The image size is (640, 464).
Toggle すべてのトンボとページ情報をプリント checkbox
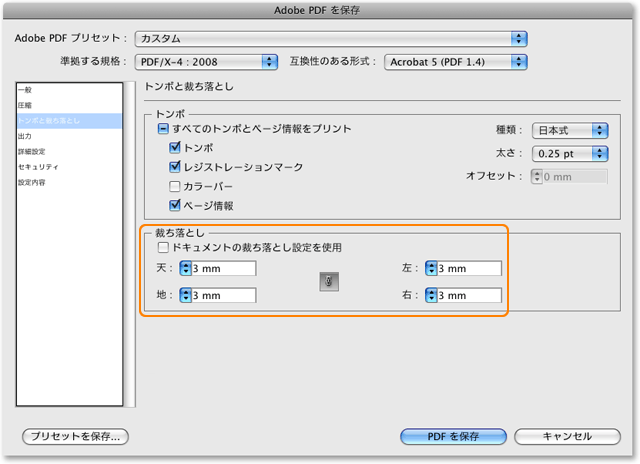click(x=164, y=129)
